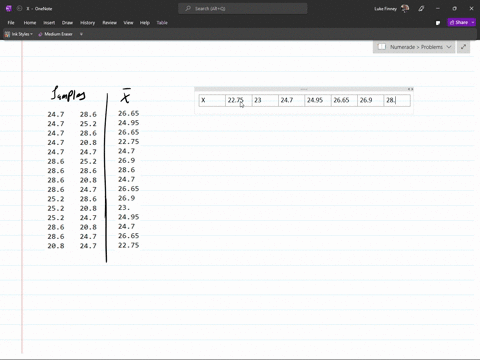Open the File menu
The image size is (480, 360).
tap(11, 23)
